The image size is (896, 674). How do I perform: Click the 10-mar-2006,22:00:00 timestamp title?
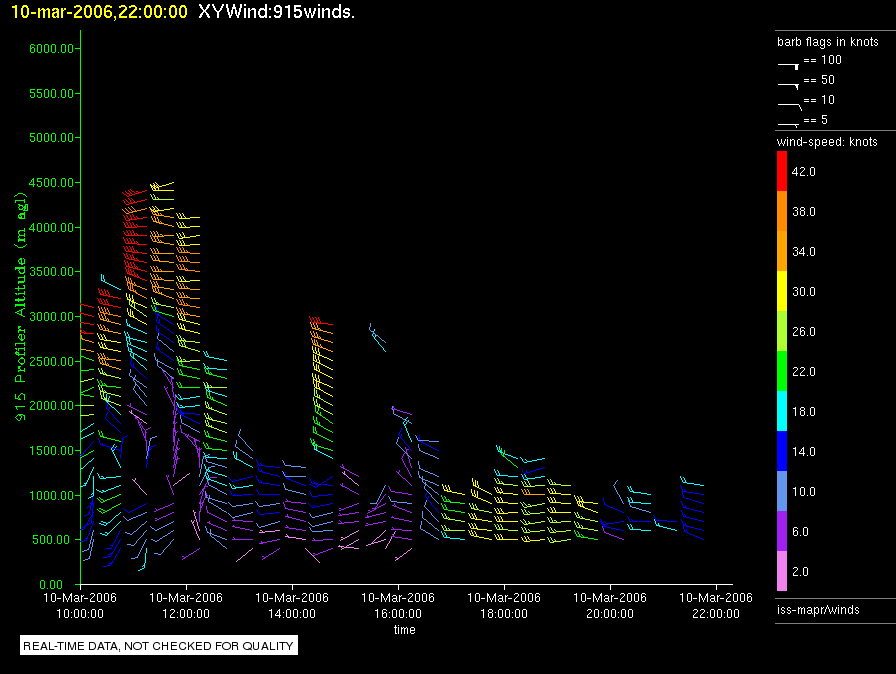coord(95,11)
